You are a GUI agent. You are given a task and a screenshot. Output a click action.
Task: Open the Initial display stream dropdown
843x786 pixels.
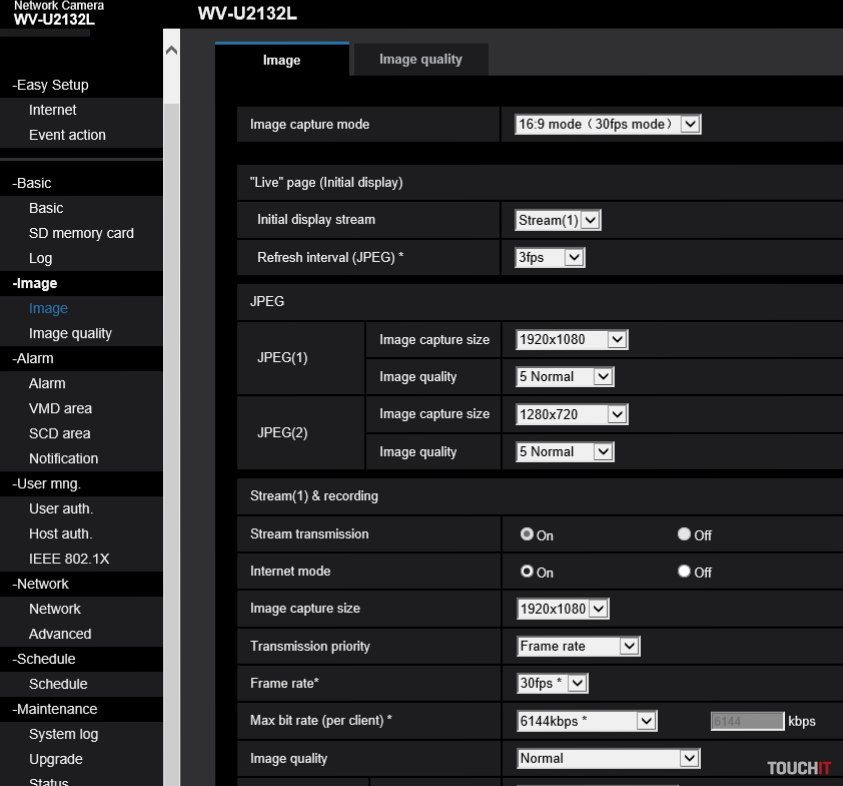[x=557, y=219]
